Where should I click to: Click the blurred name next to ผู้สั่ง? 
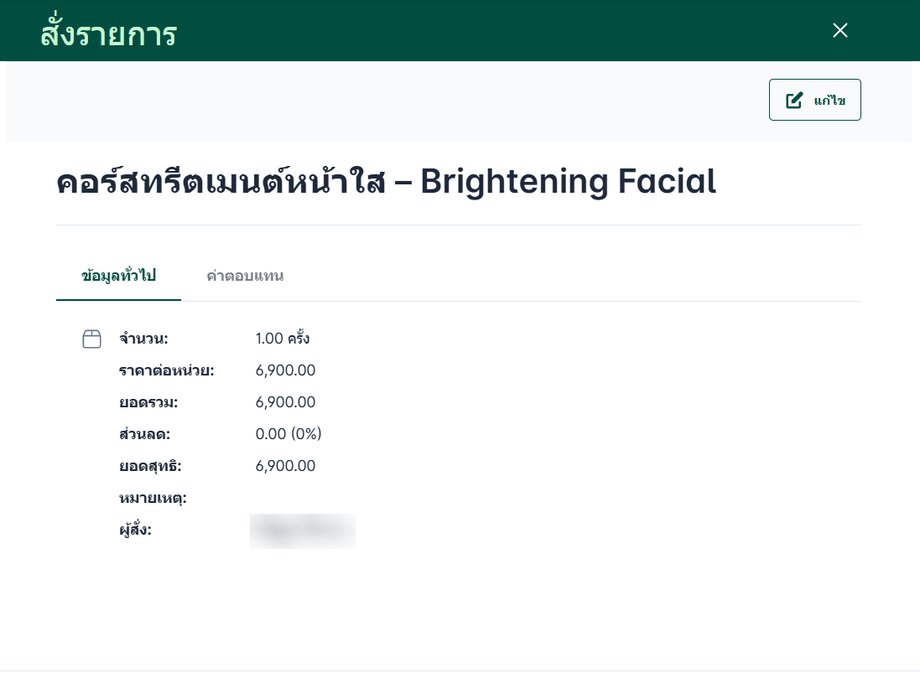(x=303, y=530)
